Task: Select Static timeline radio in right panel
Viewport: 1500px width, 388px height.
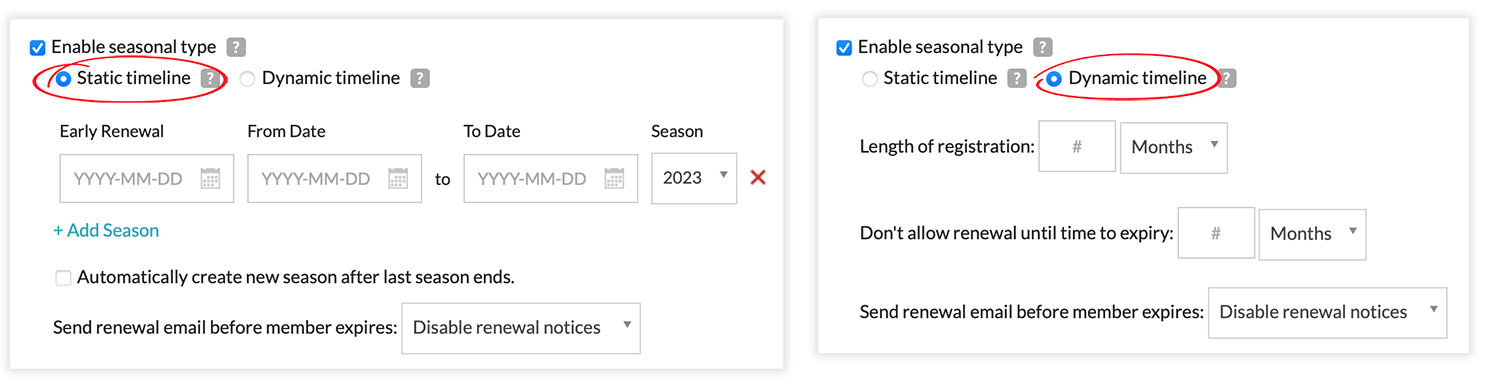Action: pyautogui.click(x=870, y=78)
